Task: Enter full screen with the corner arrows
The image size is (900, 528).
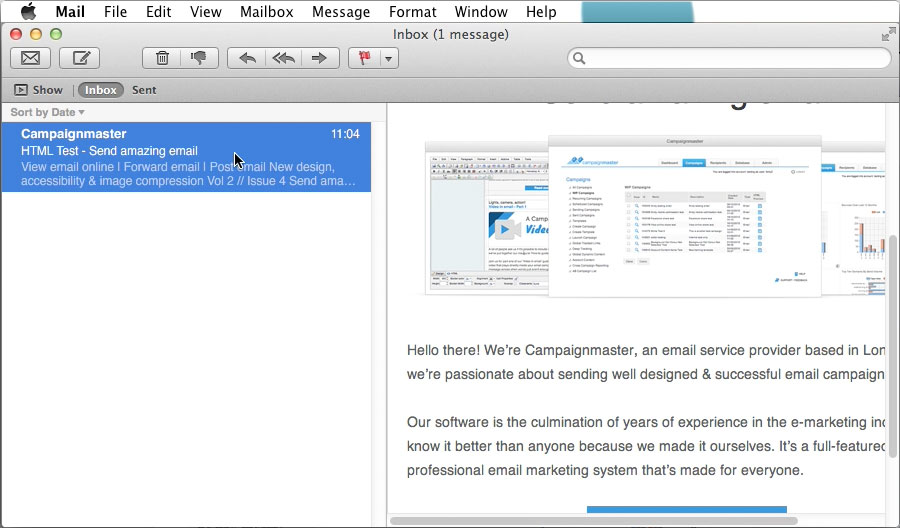Action: point(889,34)
